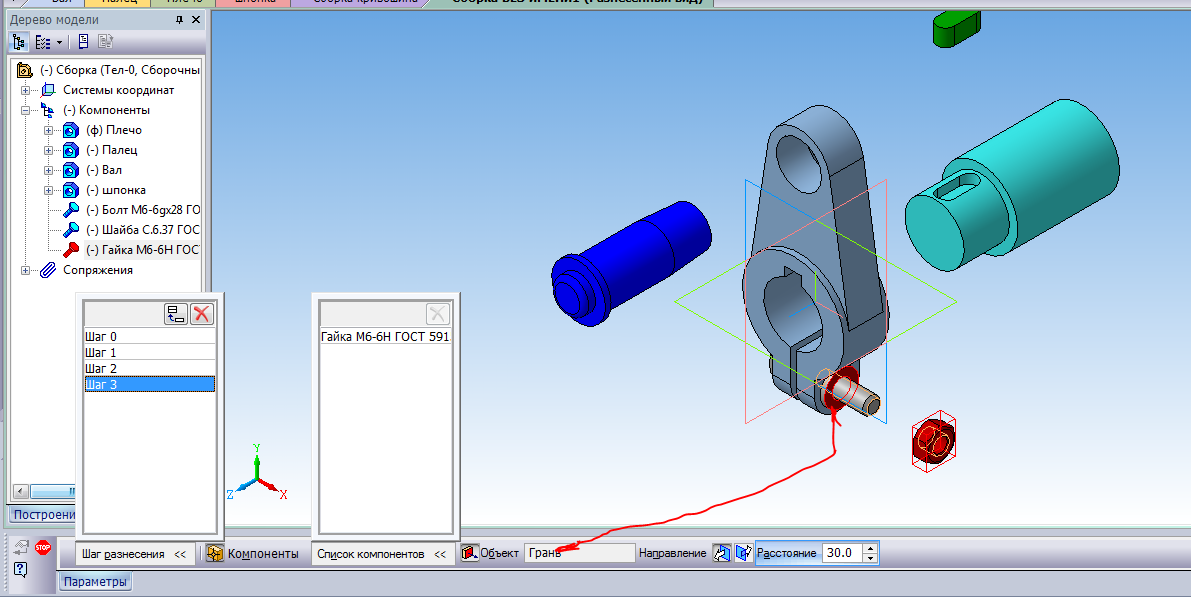Screen dimensions: 1191x597
Task: Collapse the Компоненты tree node
Action: [26, 110]
